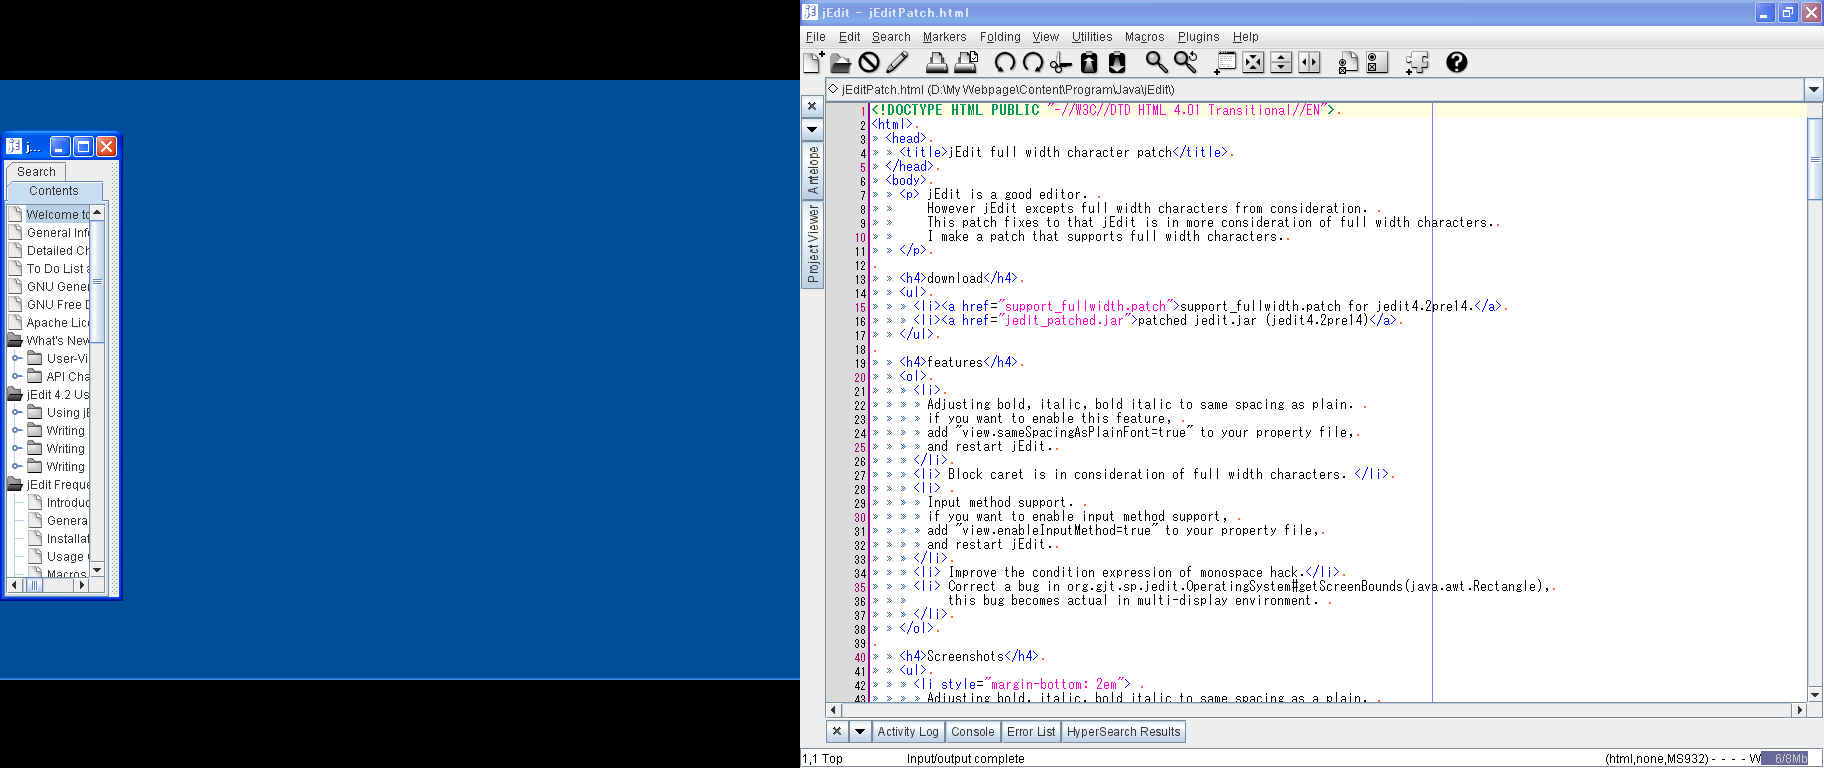Open the bottom dock menu arrow
Image resolution: width=1824 pixels, height=768 pixels.
859,731
